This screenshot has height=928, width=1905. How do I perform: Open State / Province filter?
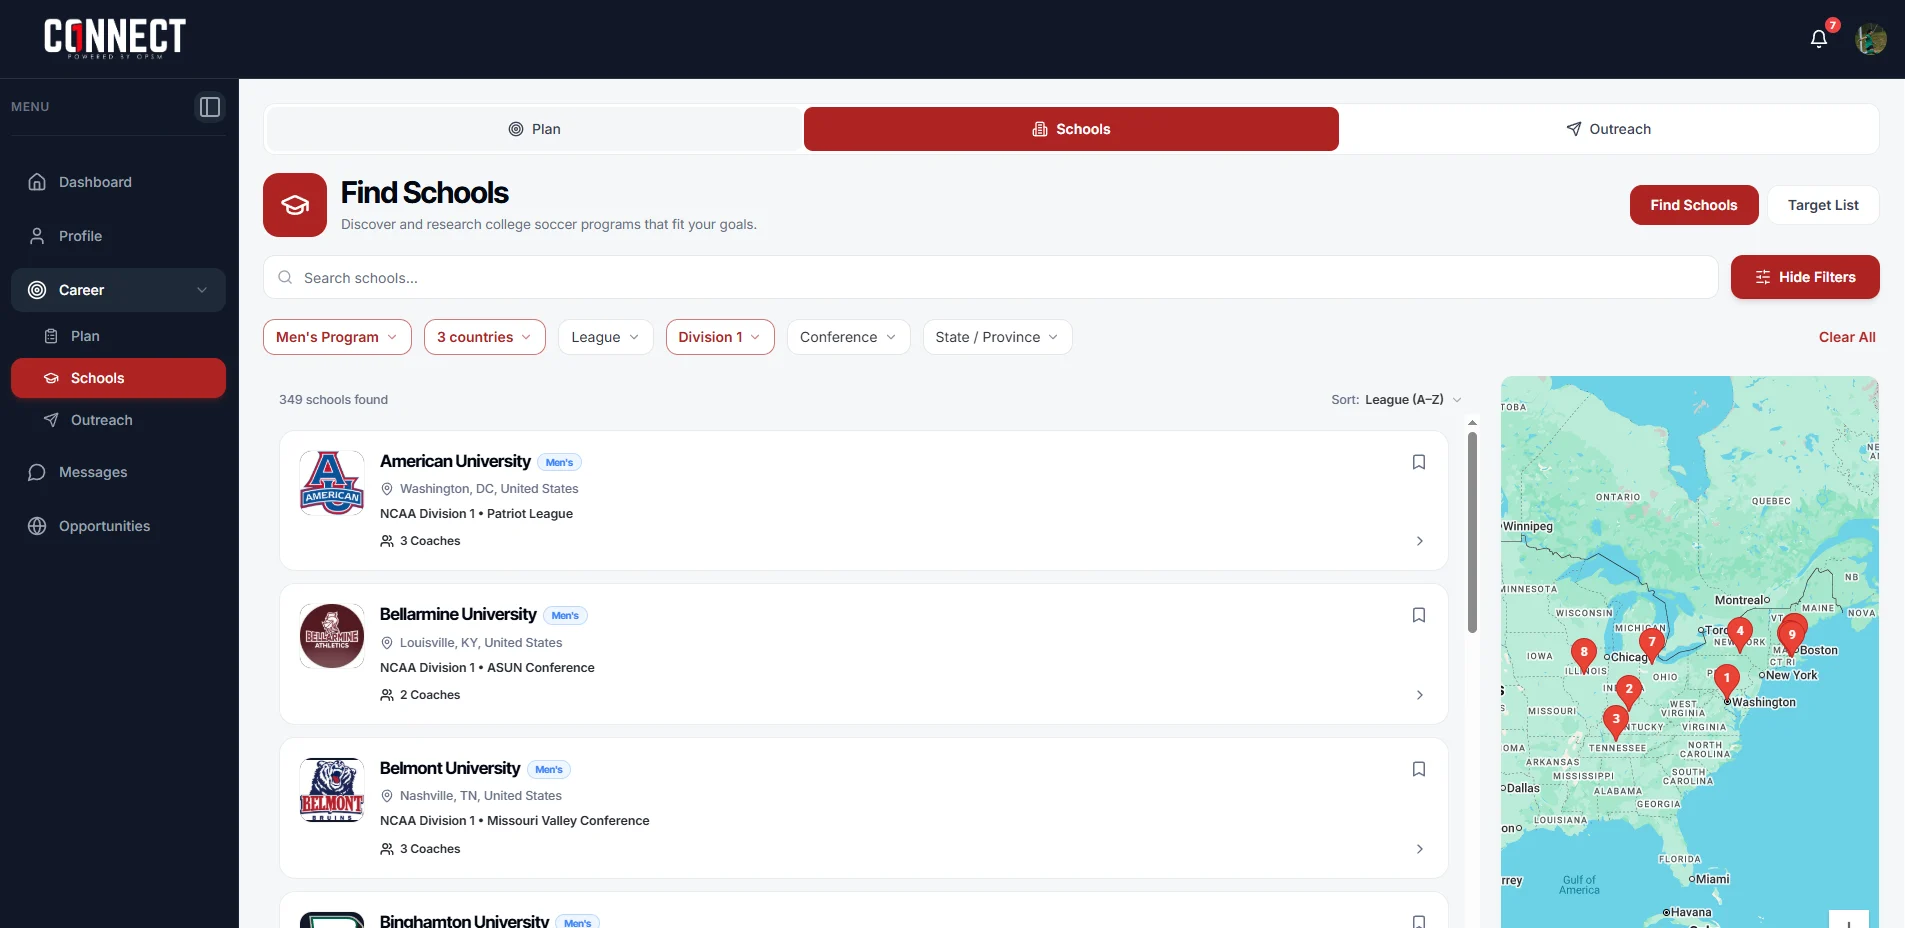[x=997, y=337]
